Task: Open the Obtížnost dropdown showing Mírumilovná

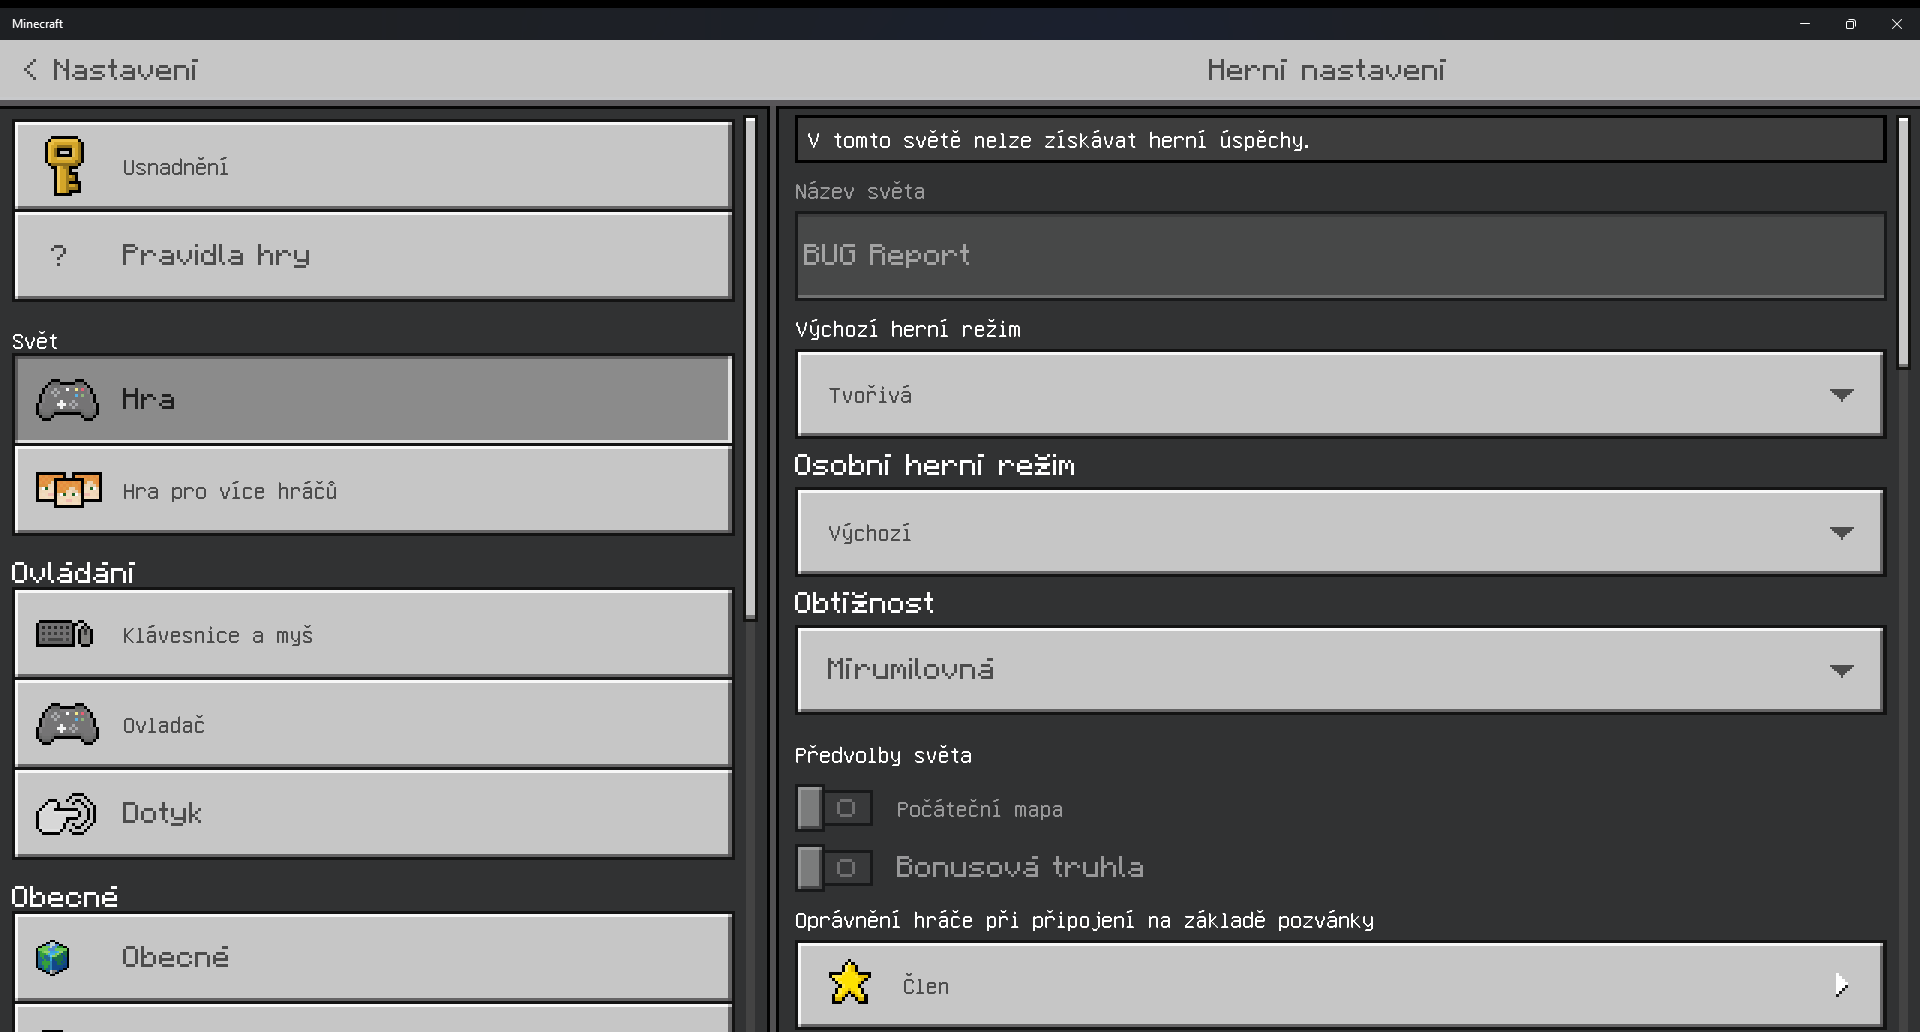Action: 1340,670
